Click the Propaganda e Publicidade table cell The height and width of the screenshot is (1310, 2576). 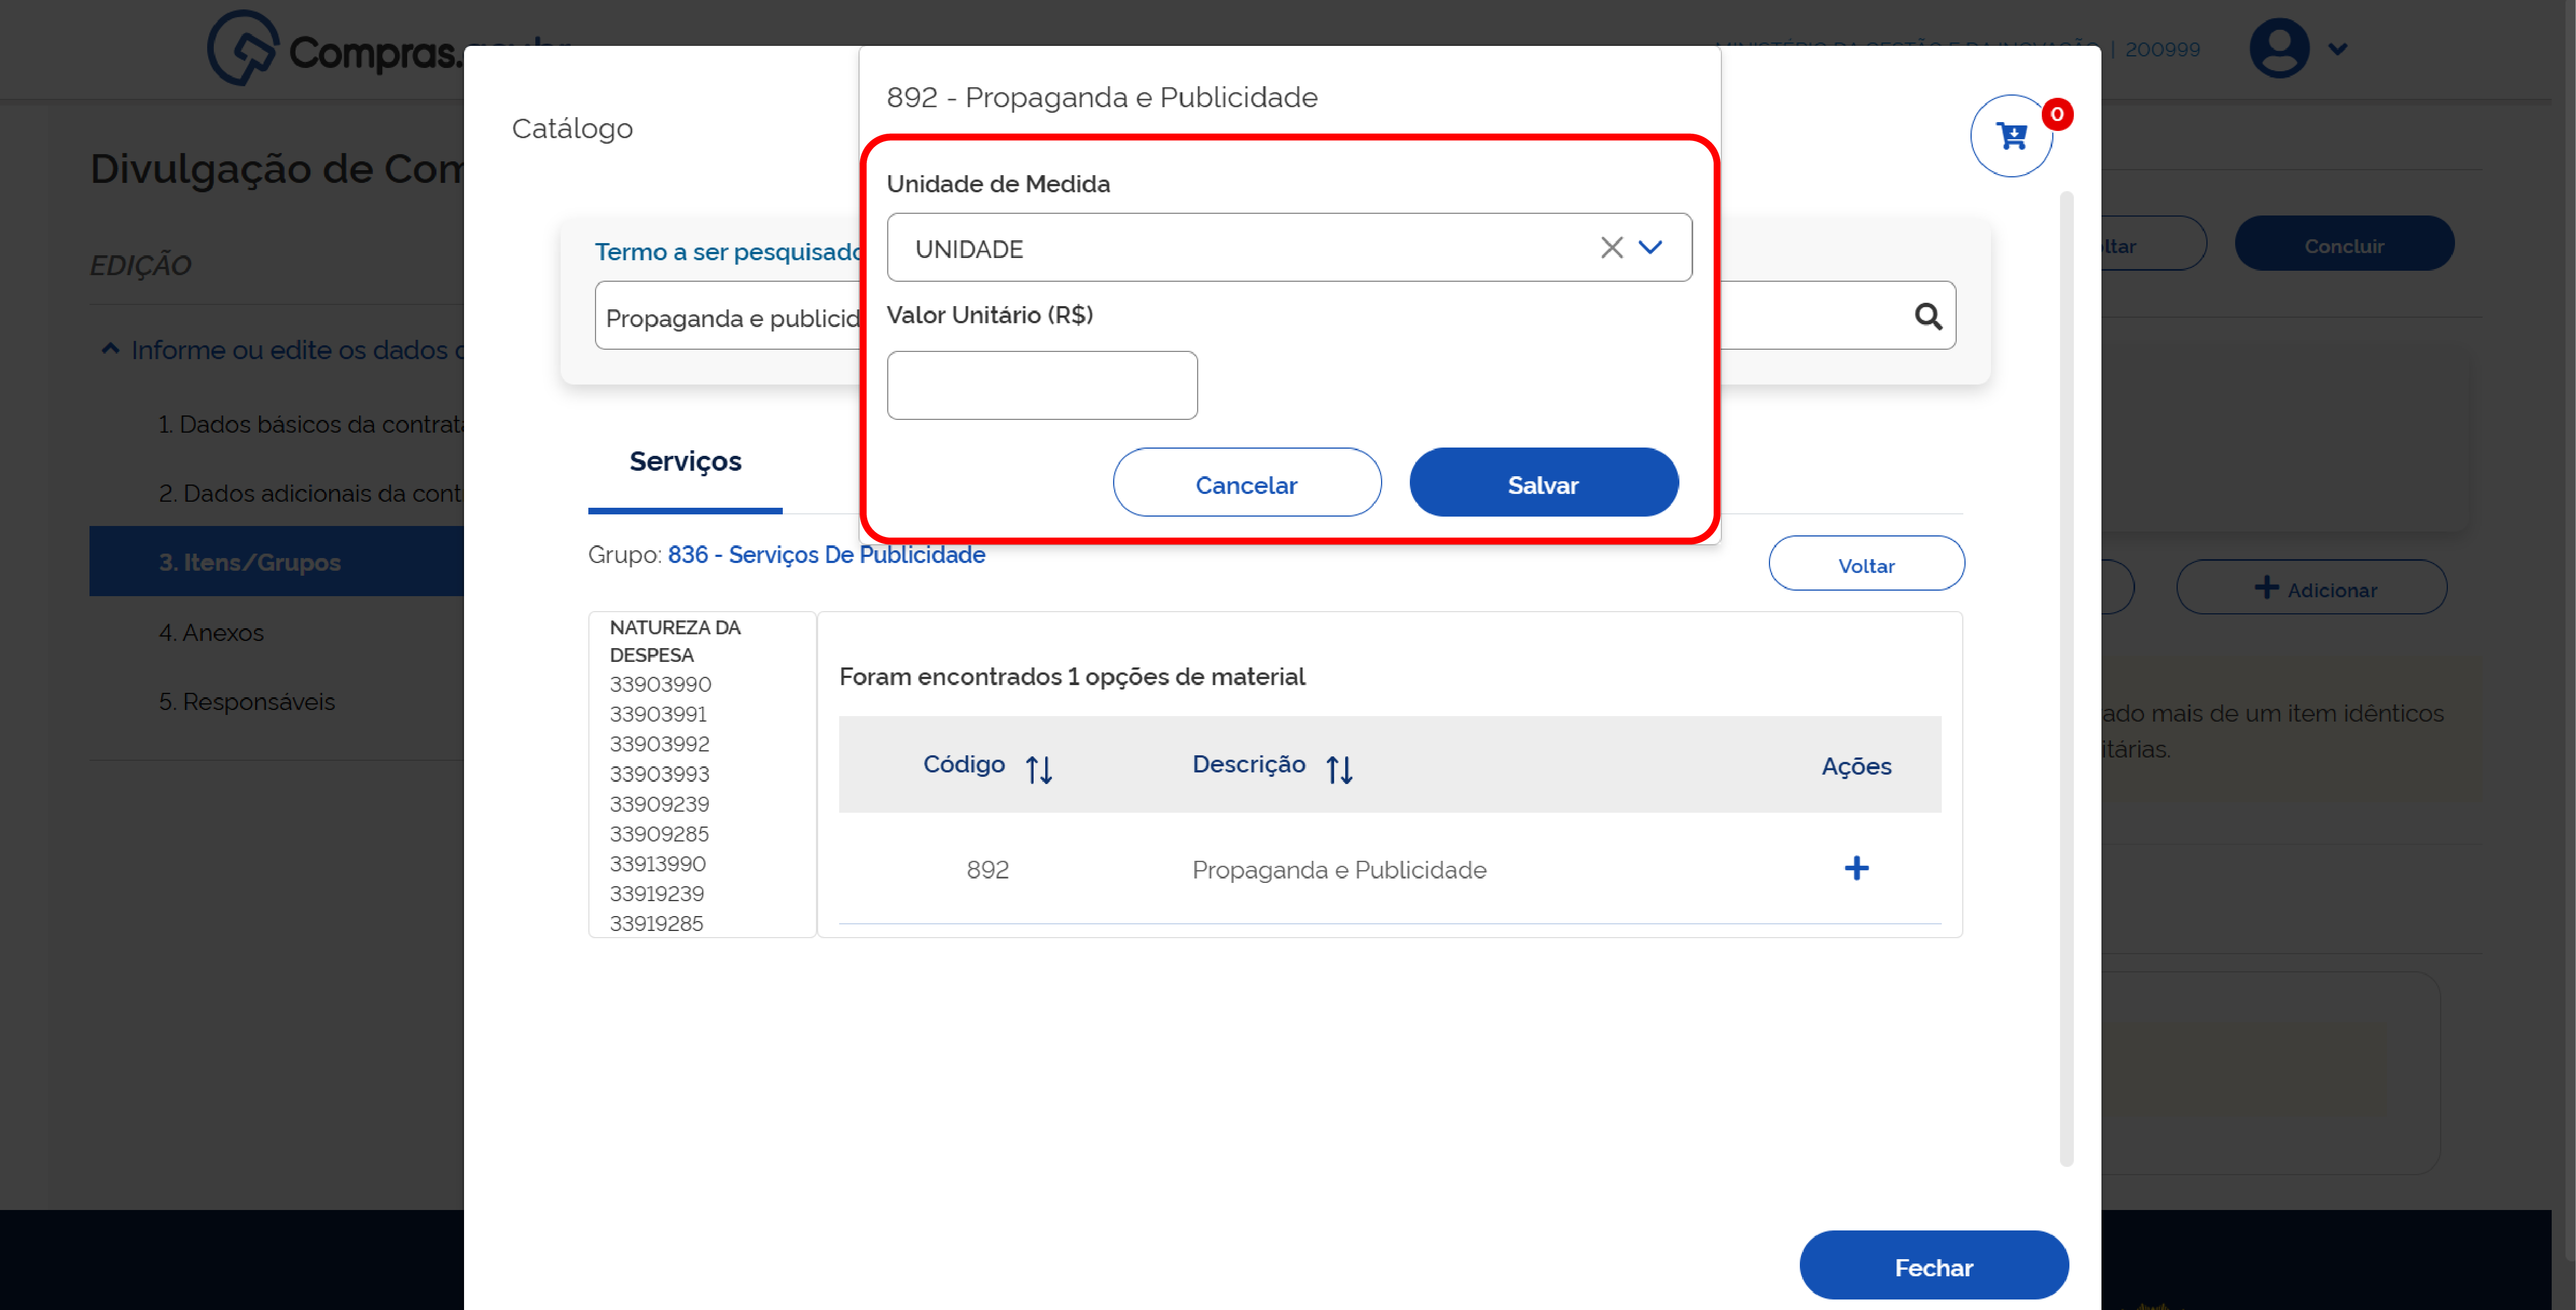1339,870
